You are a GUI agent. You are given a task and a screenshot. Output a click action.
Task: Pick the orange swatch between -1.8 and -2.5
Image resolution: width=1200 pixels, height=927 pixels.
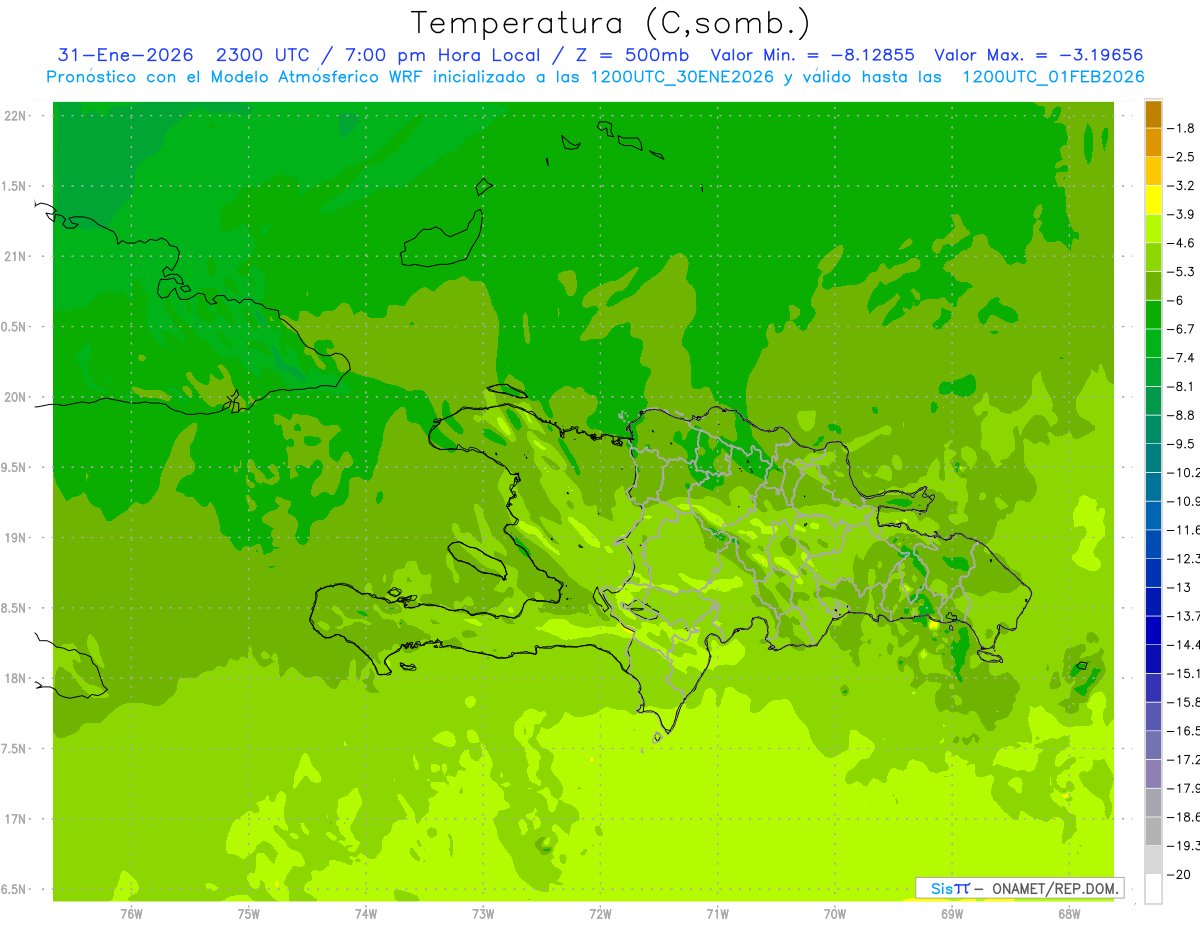click(x=1153, y=143)
